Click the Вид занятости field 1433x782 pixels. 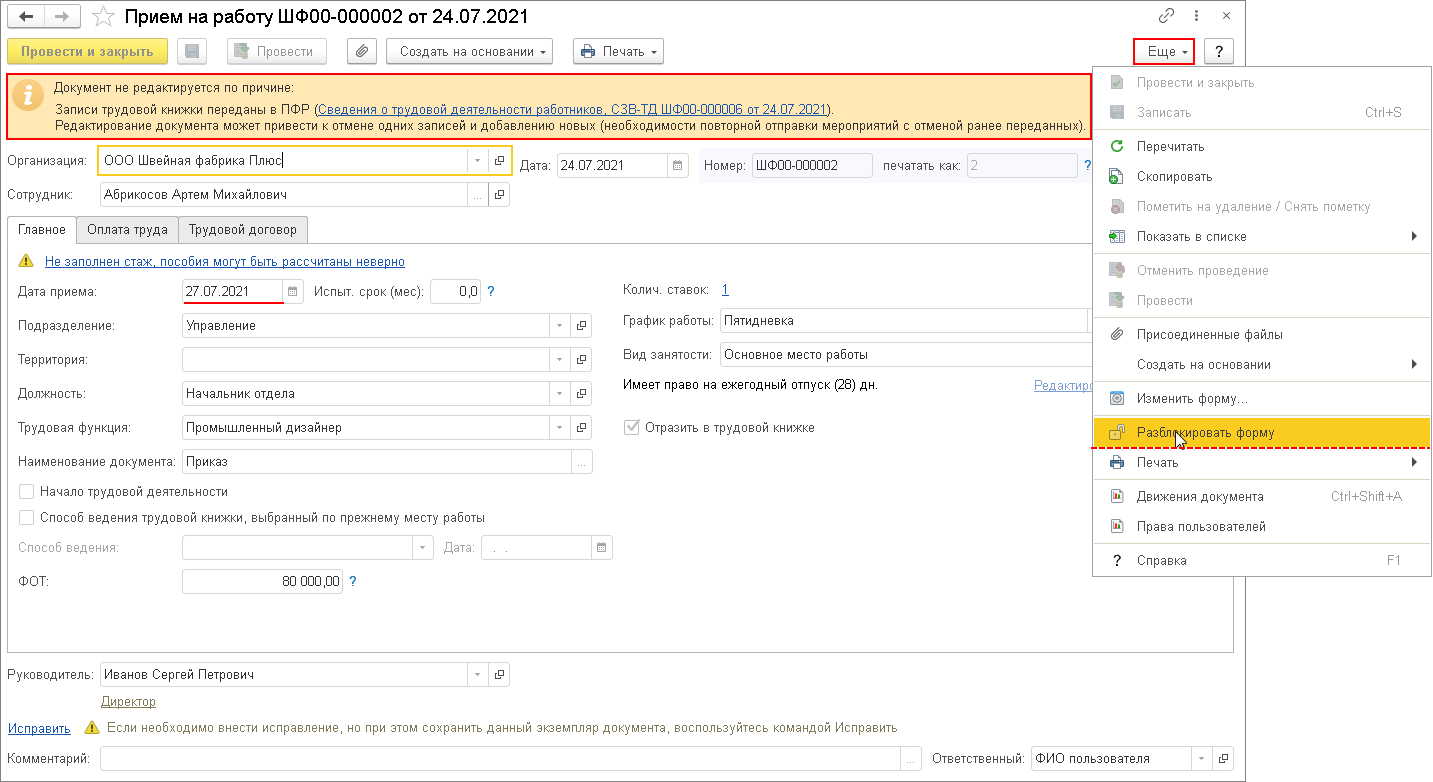tap(908, 355)
